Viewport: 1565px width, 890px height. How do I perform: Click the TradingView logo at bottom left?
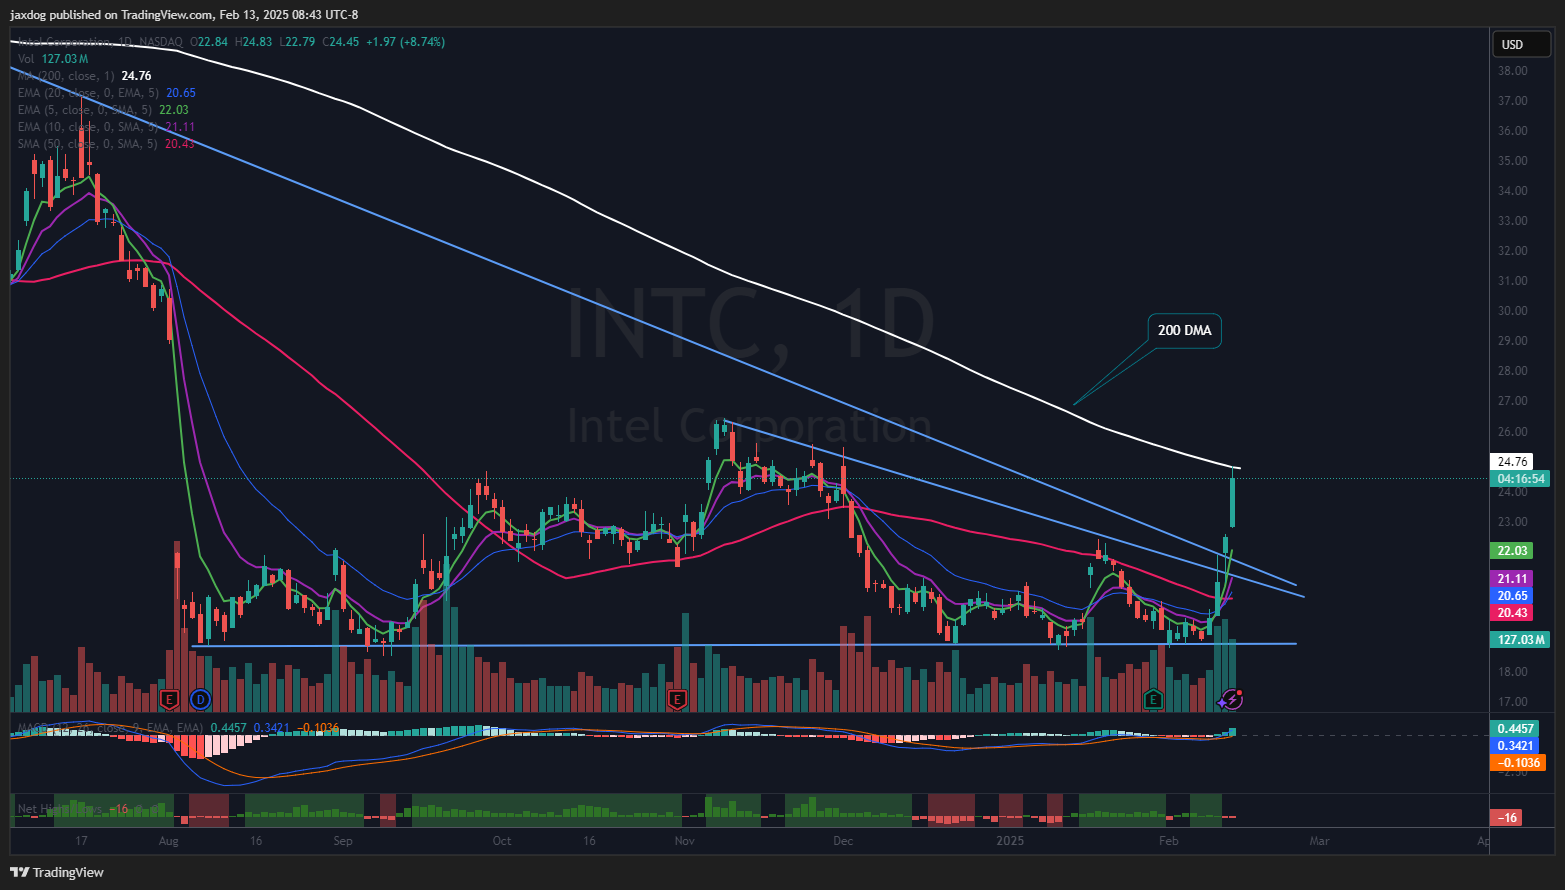click(57, 872)
